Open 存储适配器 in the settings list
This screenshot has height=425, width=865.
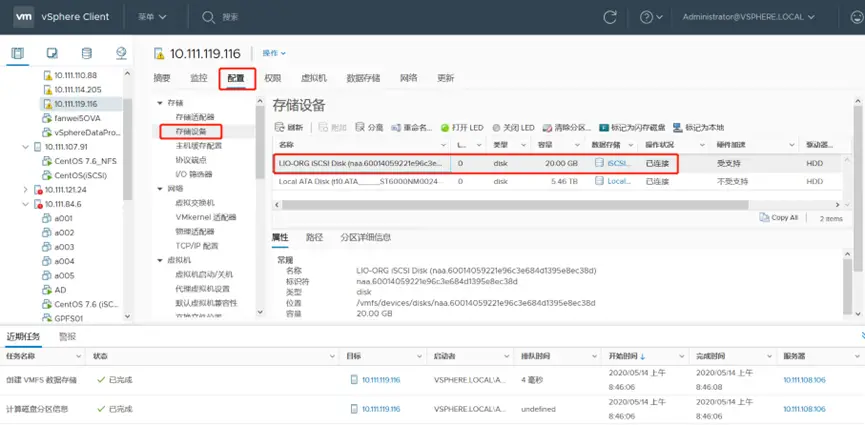point(195,118)
